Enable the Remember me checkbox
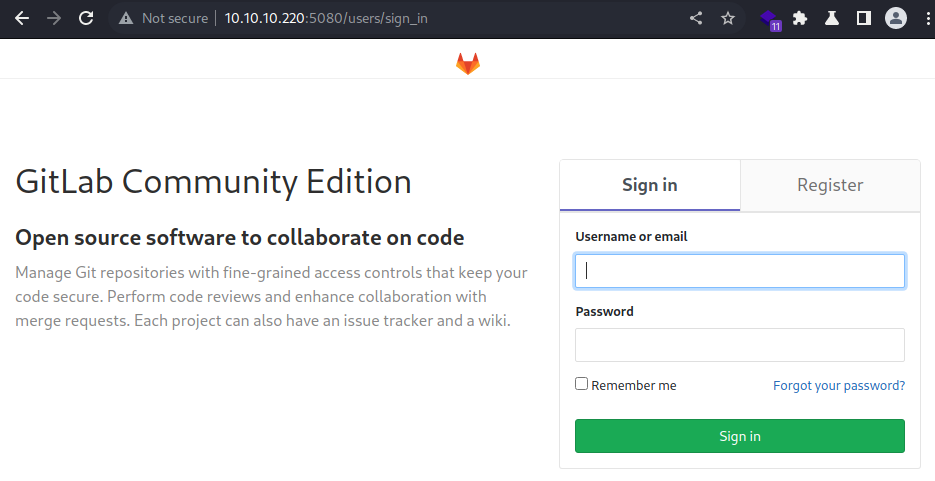 click(x=581, y=384)
